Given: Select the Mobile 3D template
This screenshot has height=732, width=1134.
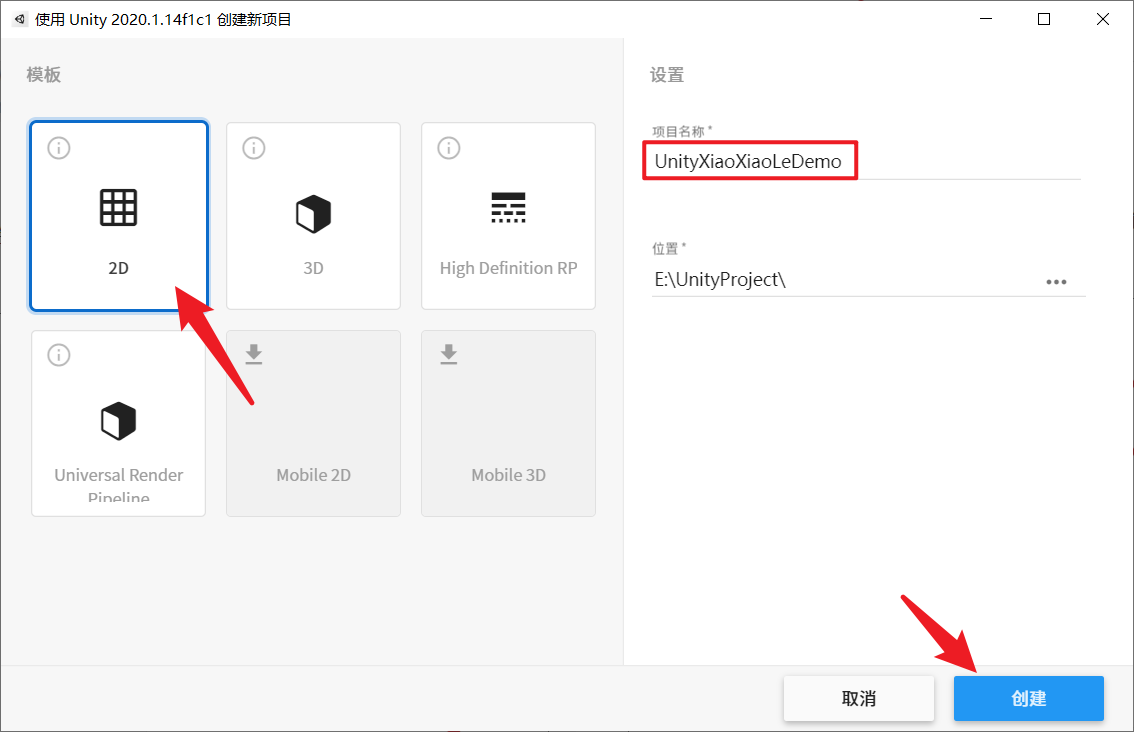Looking at the screenshot, I should click(x=508, y=423).
